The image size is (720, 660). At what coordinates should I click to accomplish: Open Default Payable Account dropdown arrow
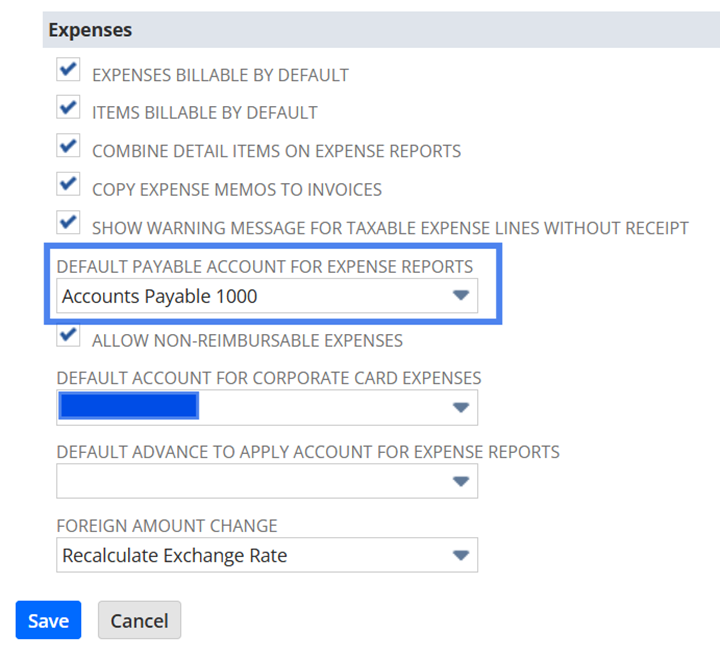[x=460, y=296]
